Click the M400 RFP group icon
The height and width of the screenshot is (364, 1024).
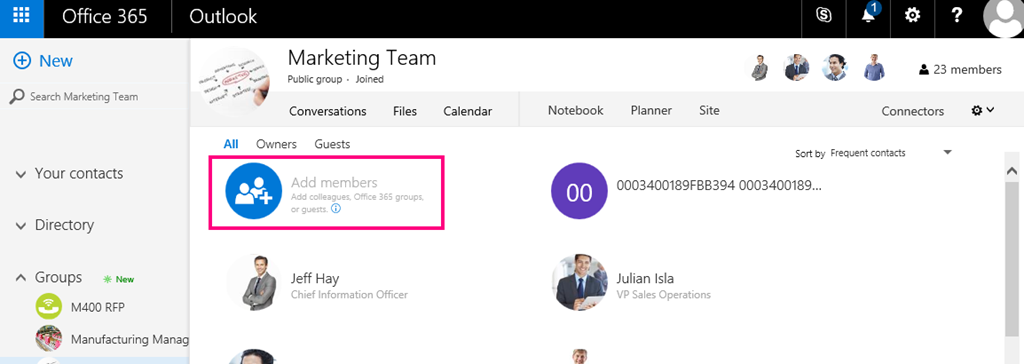point(48,307)
